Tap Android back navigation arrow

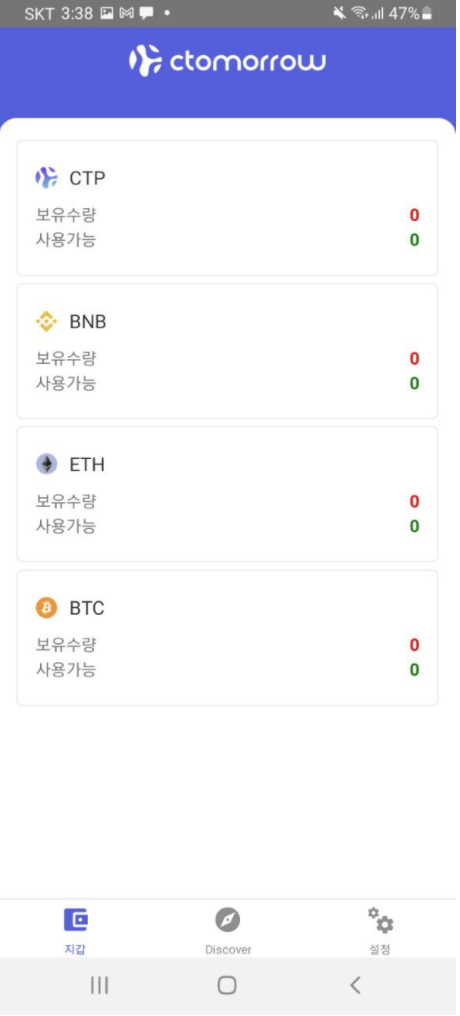(x=354, y=985)
